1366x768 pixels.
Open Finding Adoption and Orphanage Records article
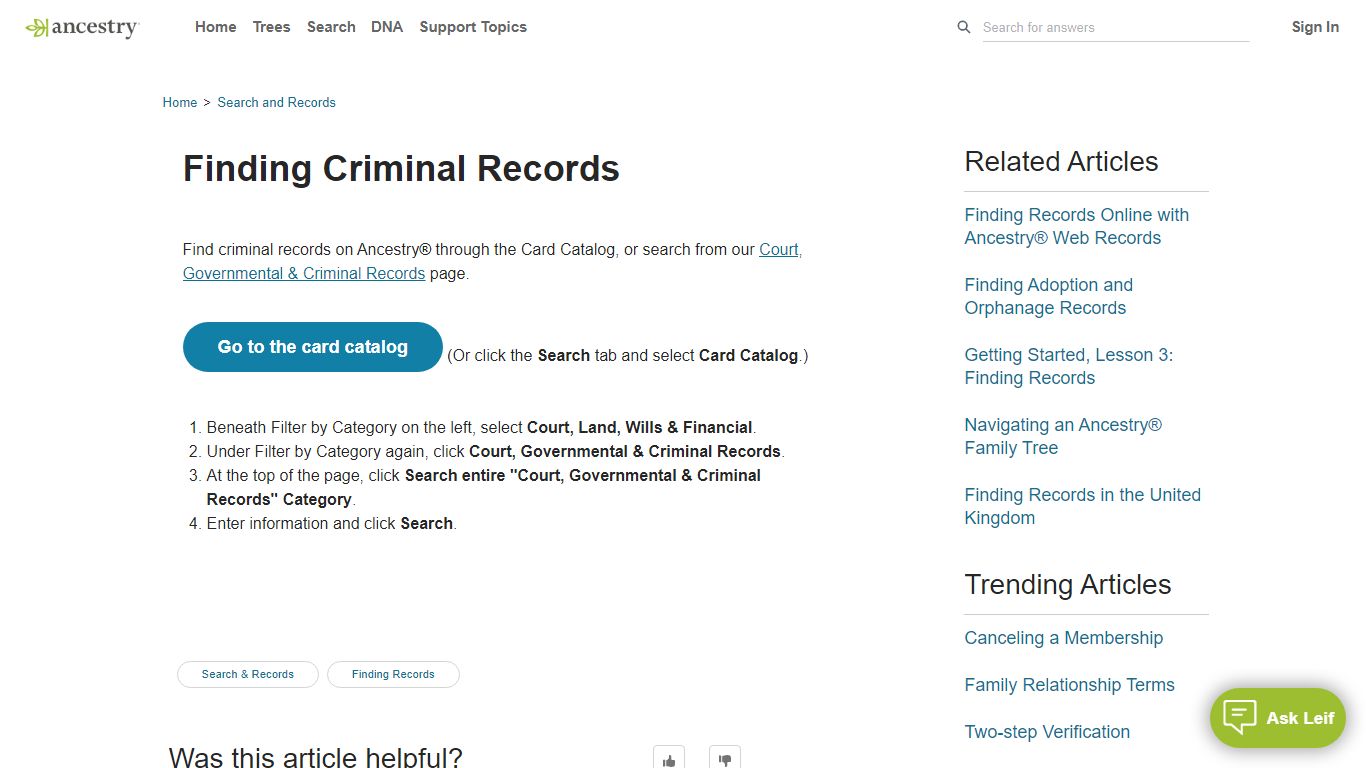point(1048,296)
